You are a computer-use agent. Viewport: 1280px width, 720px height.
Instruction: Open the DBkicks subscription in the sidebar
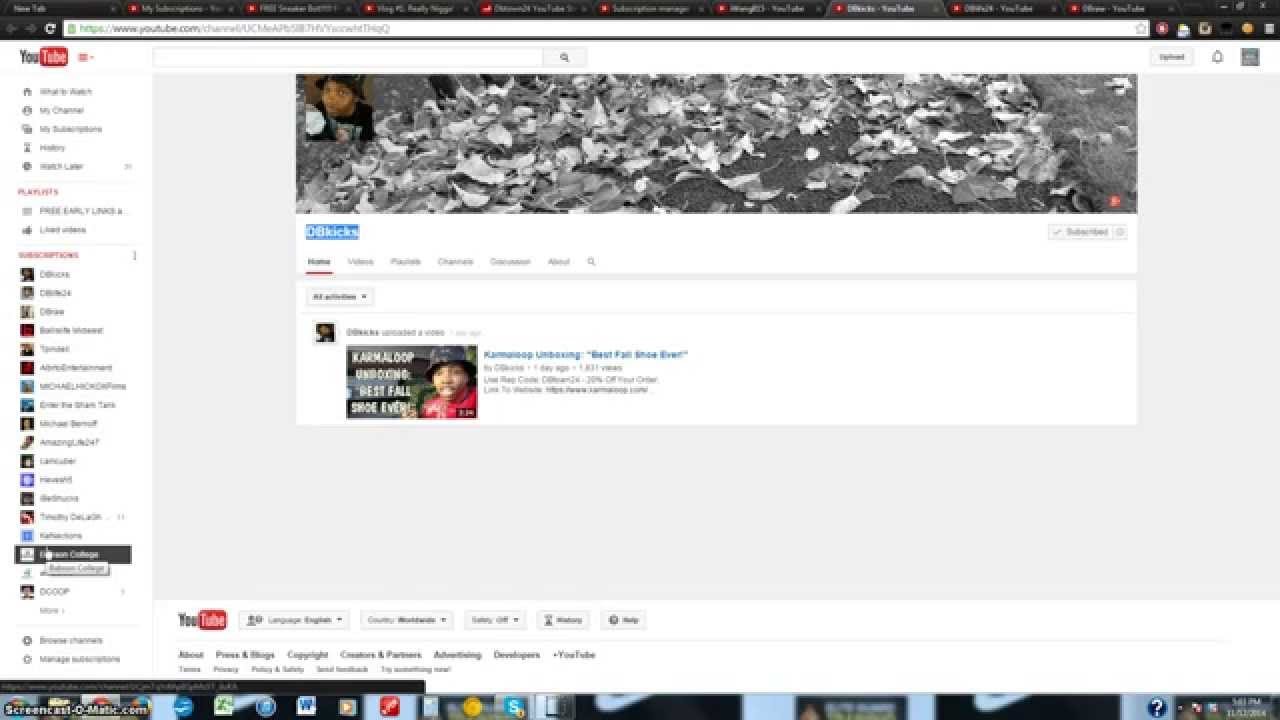coord(54,274)
